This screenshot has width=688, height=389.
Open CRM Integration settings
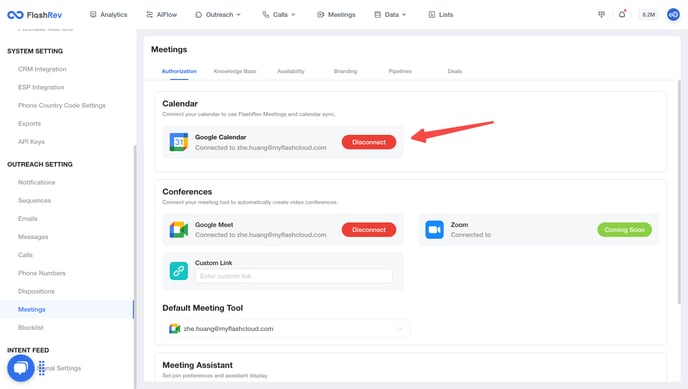click(42, 69)
